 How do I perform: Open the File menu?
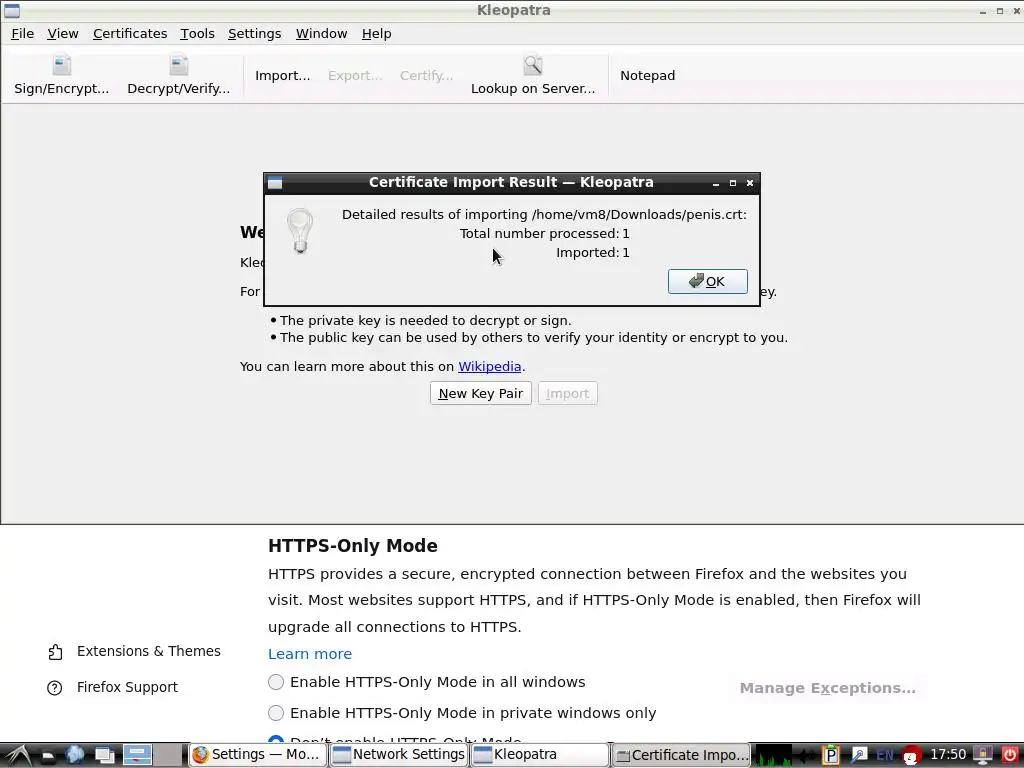[x=22, y=34]
